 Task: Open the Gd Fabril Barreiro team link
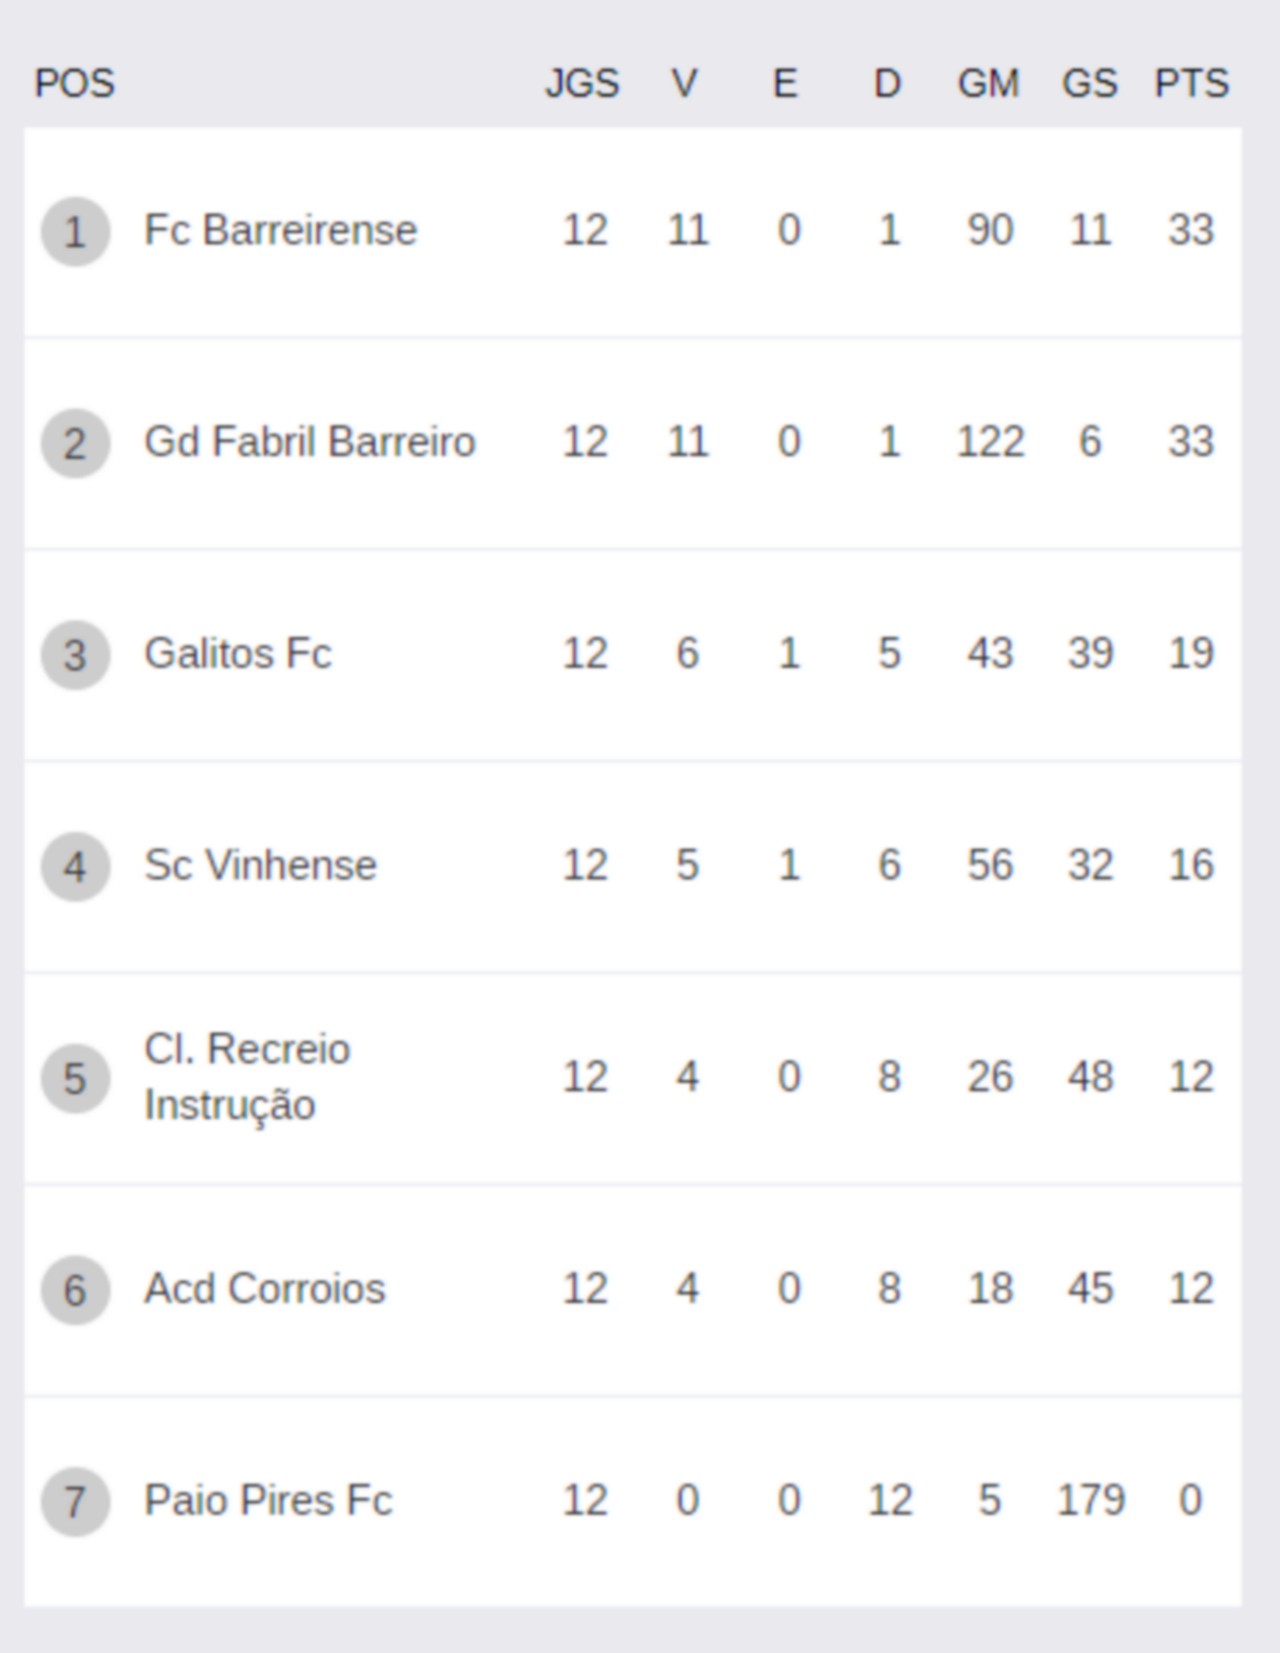tap(310, 442)
